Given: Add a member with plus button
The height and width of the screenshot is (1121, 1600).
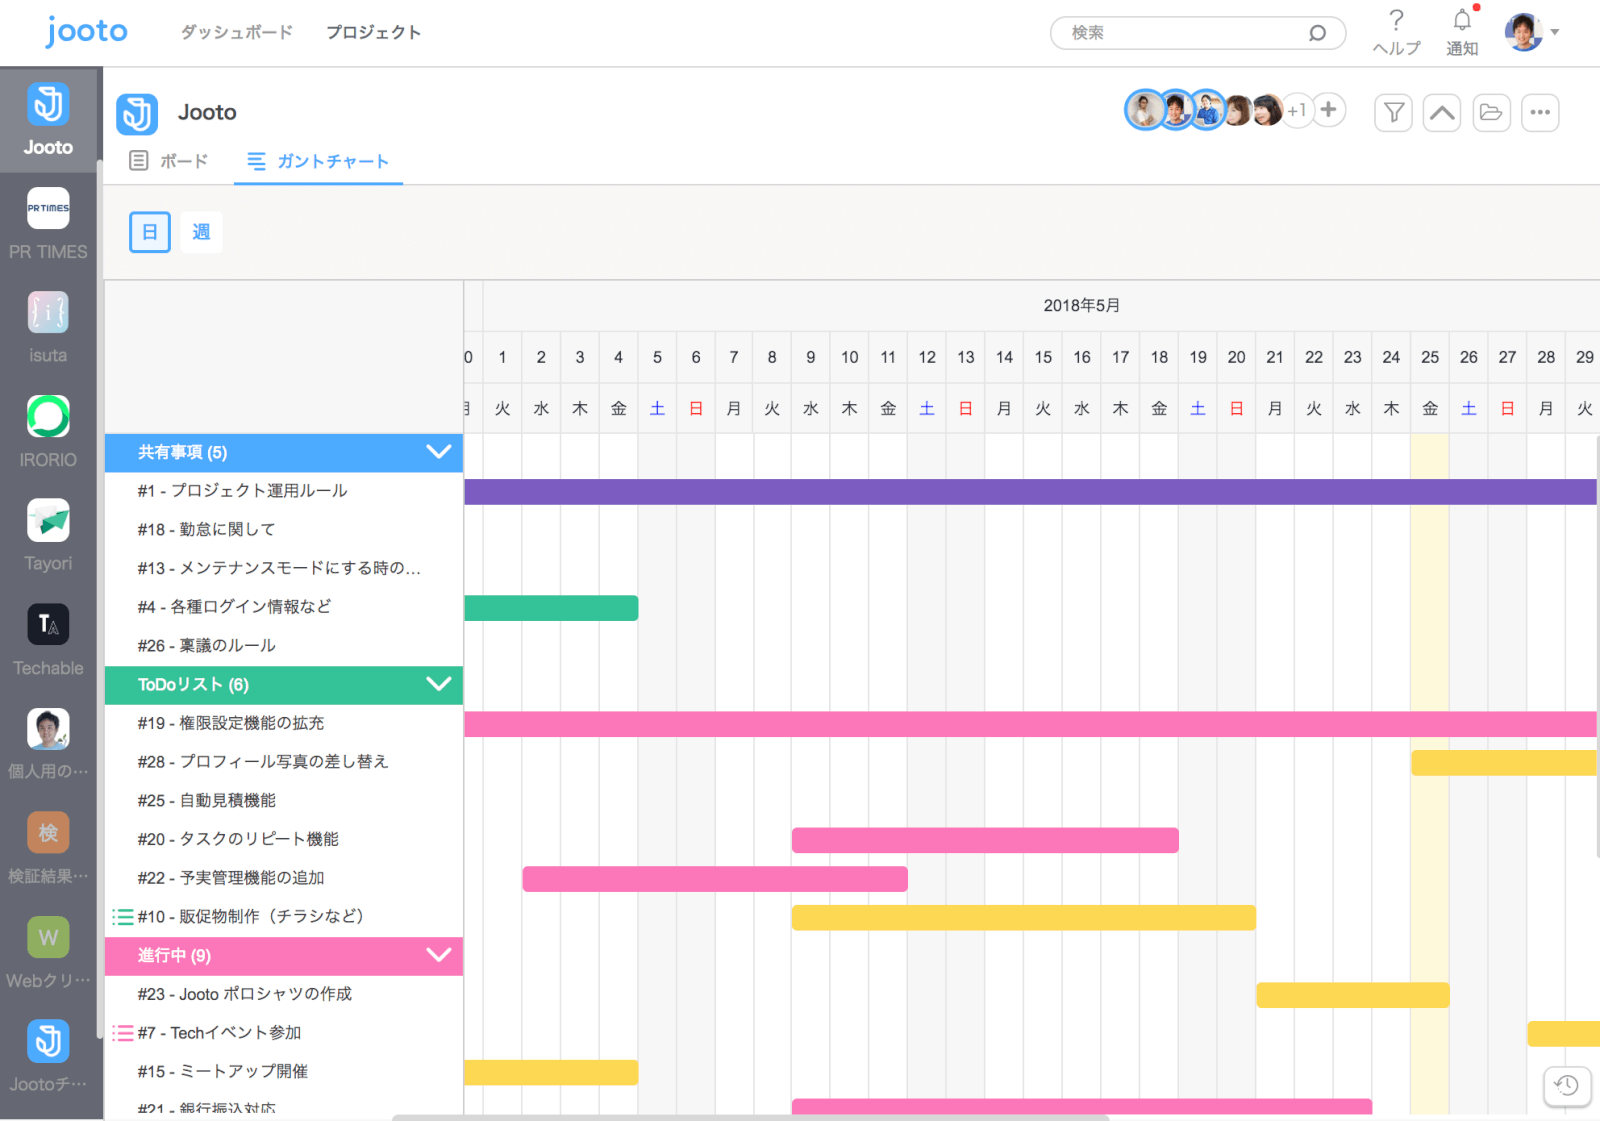Looking at the screenshot, I should point(1328,110).
